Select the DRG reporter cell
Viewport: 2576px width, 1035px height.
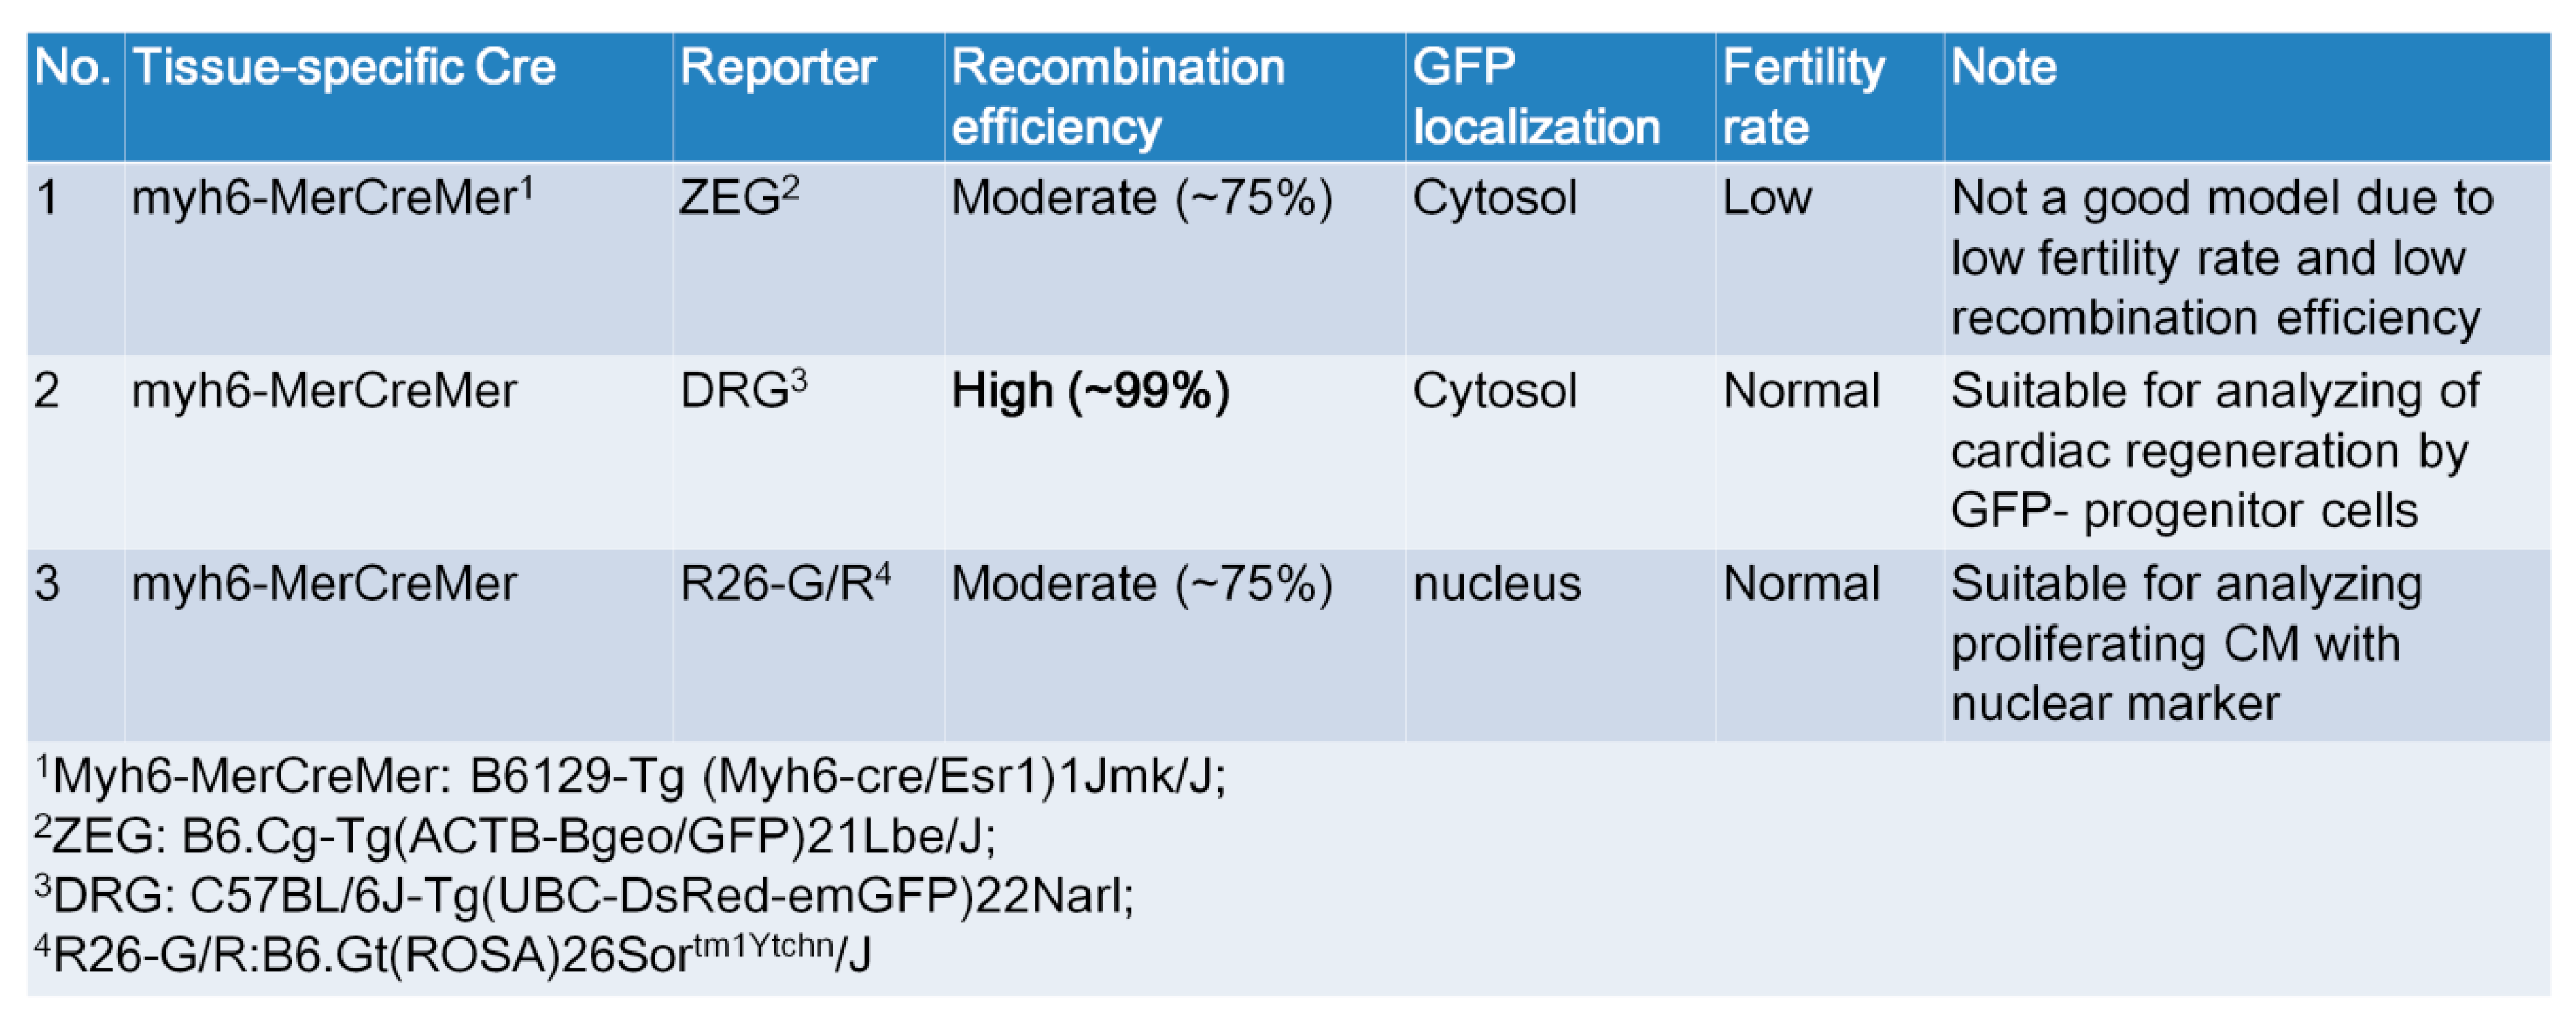pyautogui.click(x=742, y=389)
